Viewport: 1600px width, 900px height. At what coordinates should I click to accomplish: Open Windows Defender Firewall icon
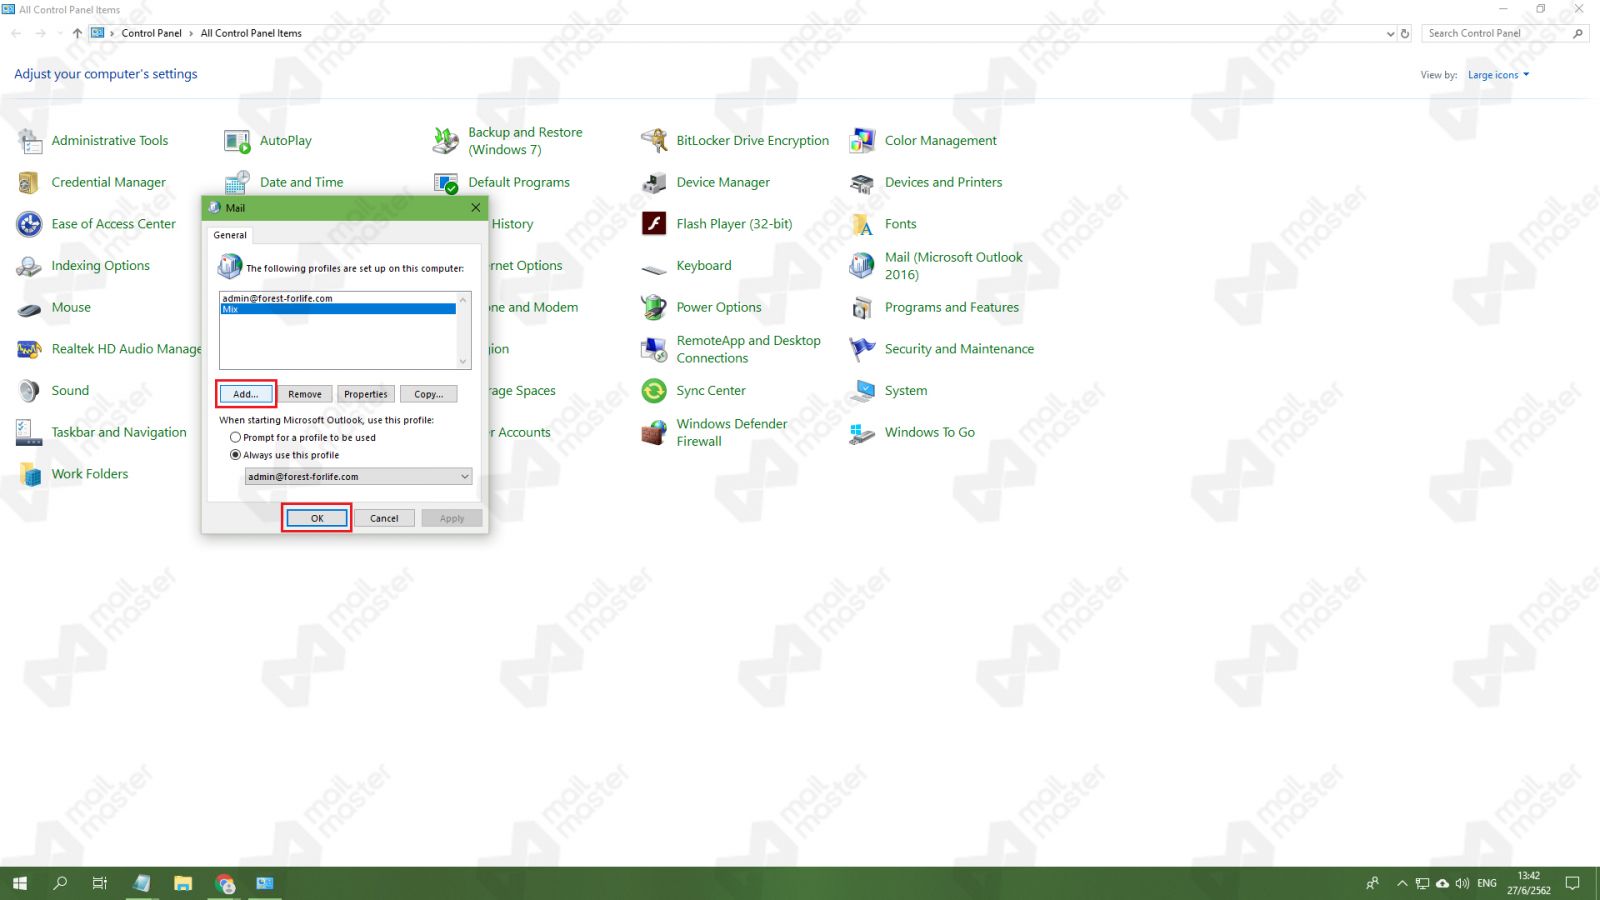pyautogui.click(x=654, y=433)
